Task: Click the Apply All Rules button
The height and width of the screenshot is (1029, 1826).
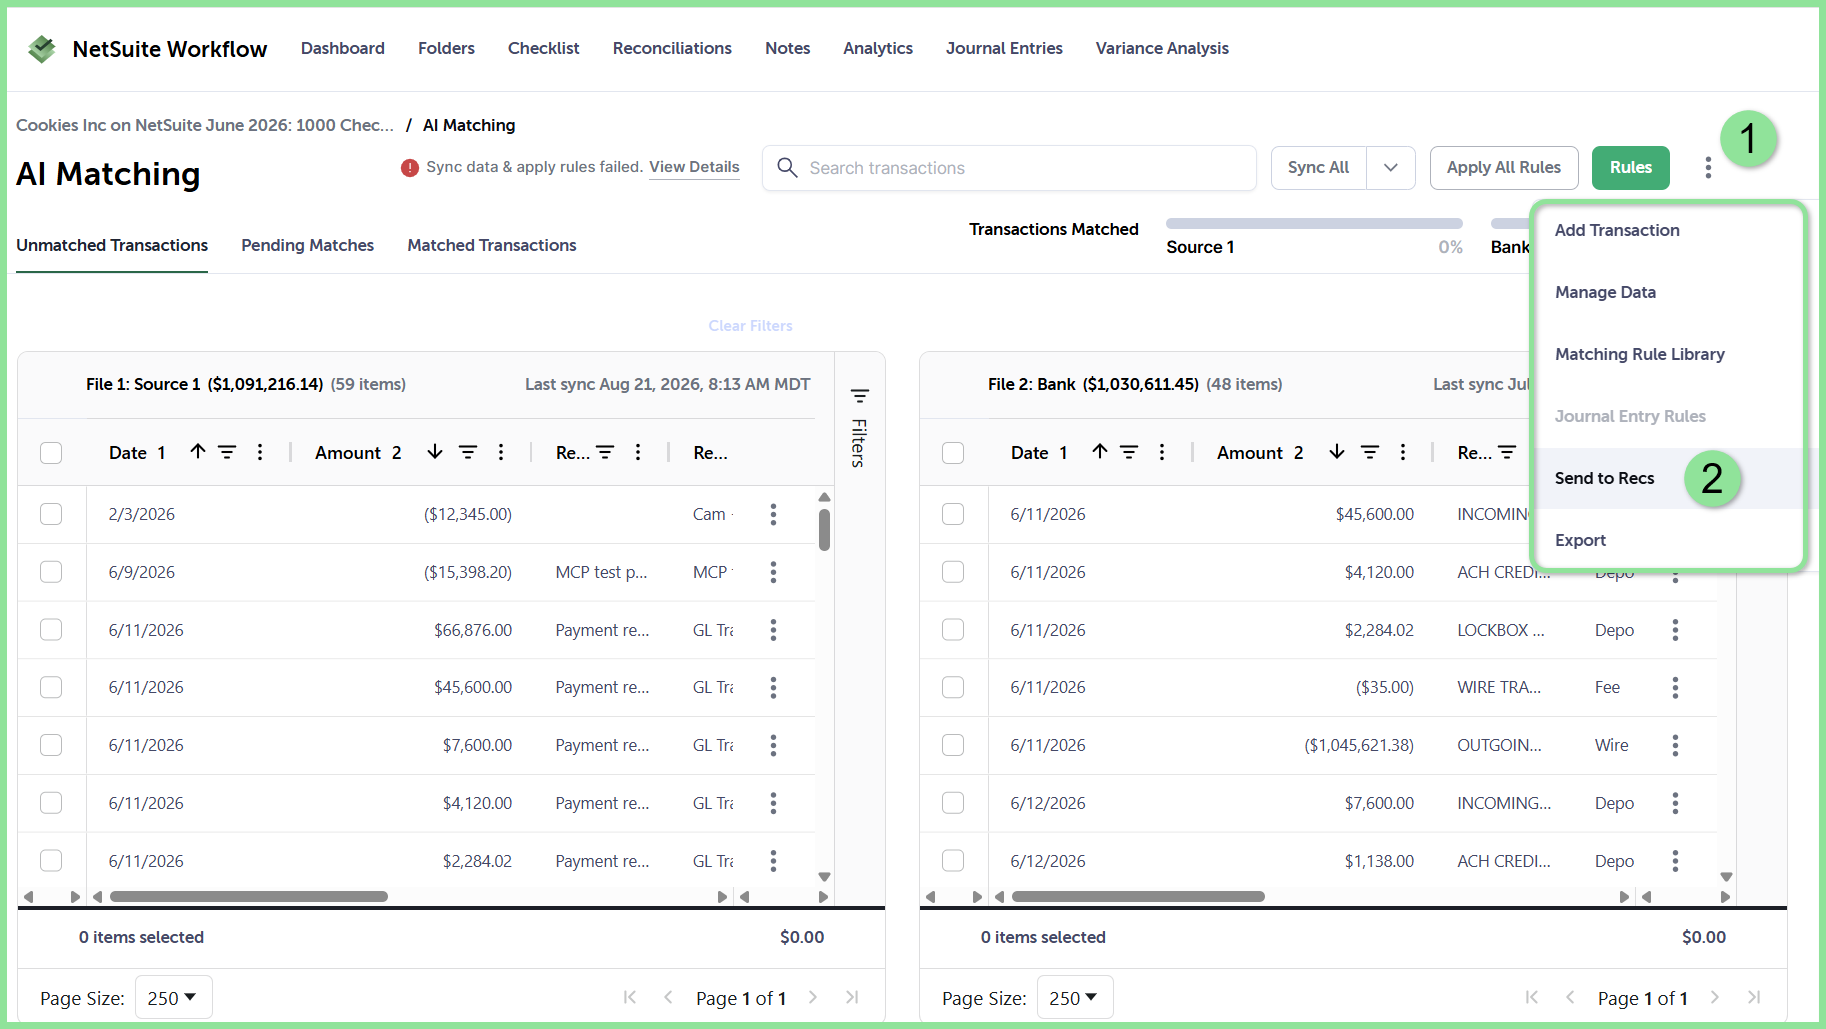Action: pyautogui.click(x=1504, y=168)
